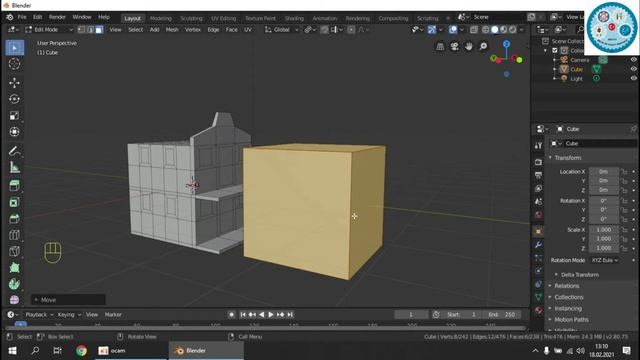Switch orthographic/perspective grid icon
The width and height of the screenshot is (640, 360).
point(440,47)
